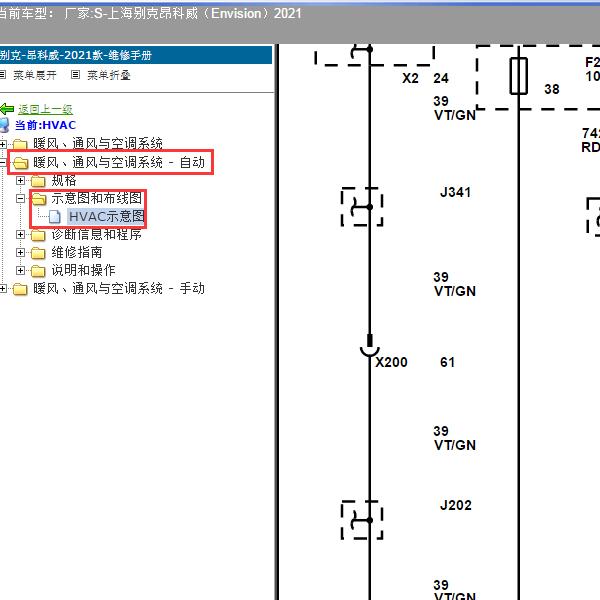Image resolution: width=600 pixels, height=600 pixels.
Task: Click the HVAC示意图 document icon
Action: click(x=55, y=217)
